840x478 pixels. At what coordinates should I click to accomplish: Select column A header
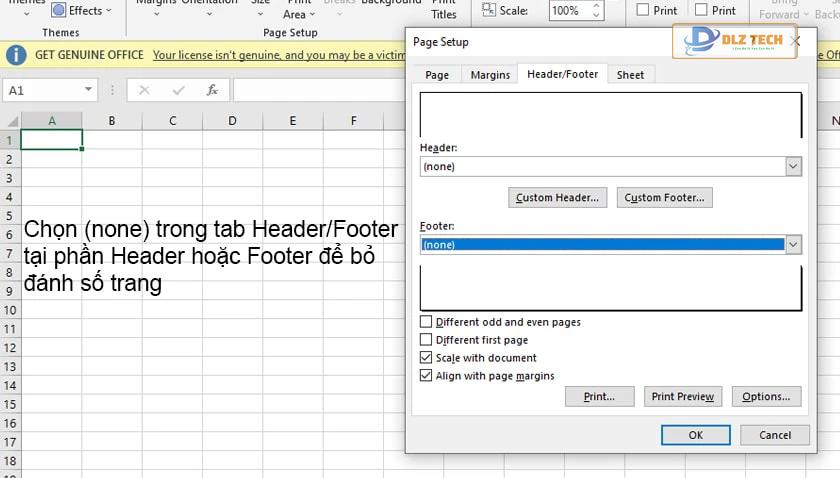click(x=52, y=121)
